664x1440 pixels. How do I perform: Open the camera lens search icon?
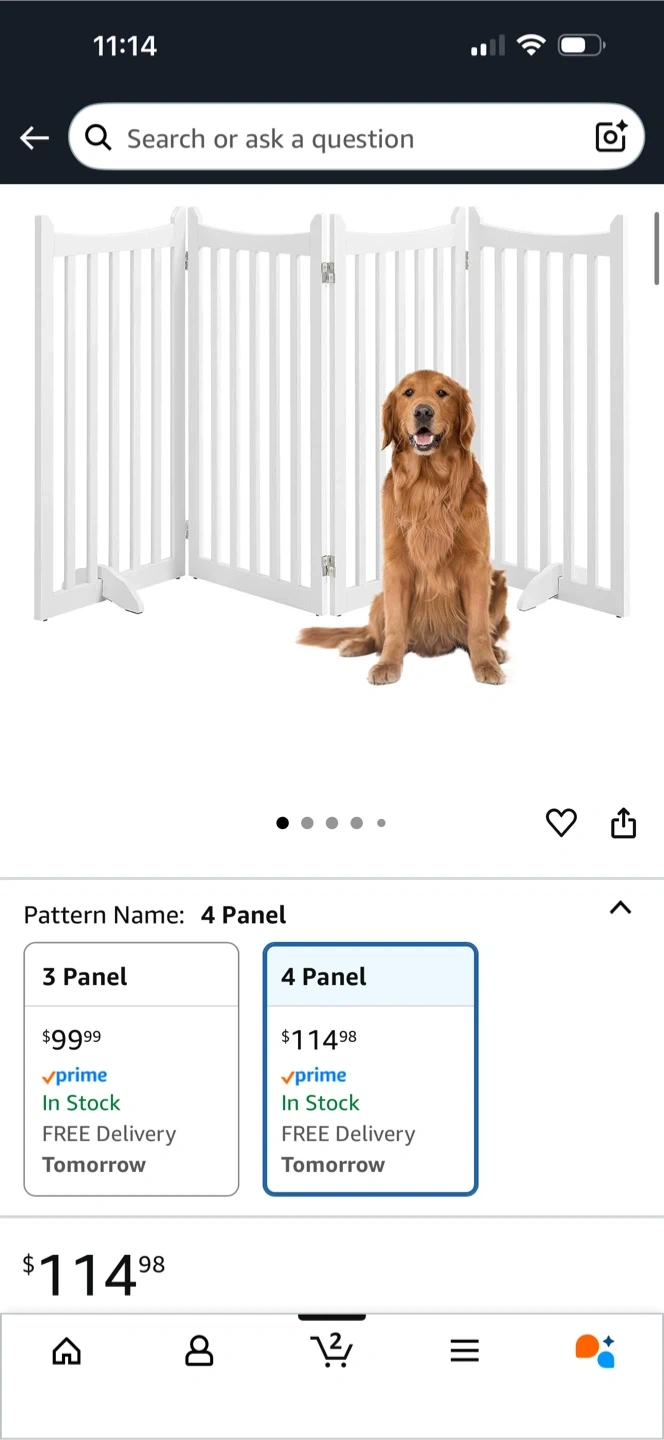(611, 137)
